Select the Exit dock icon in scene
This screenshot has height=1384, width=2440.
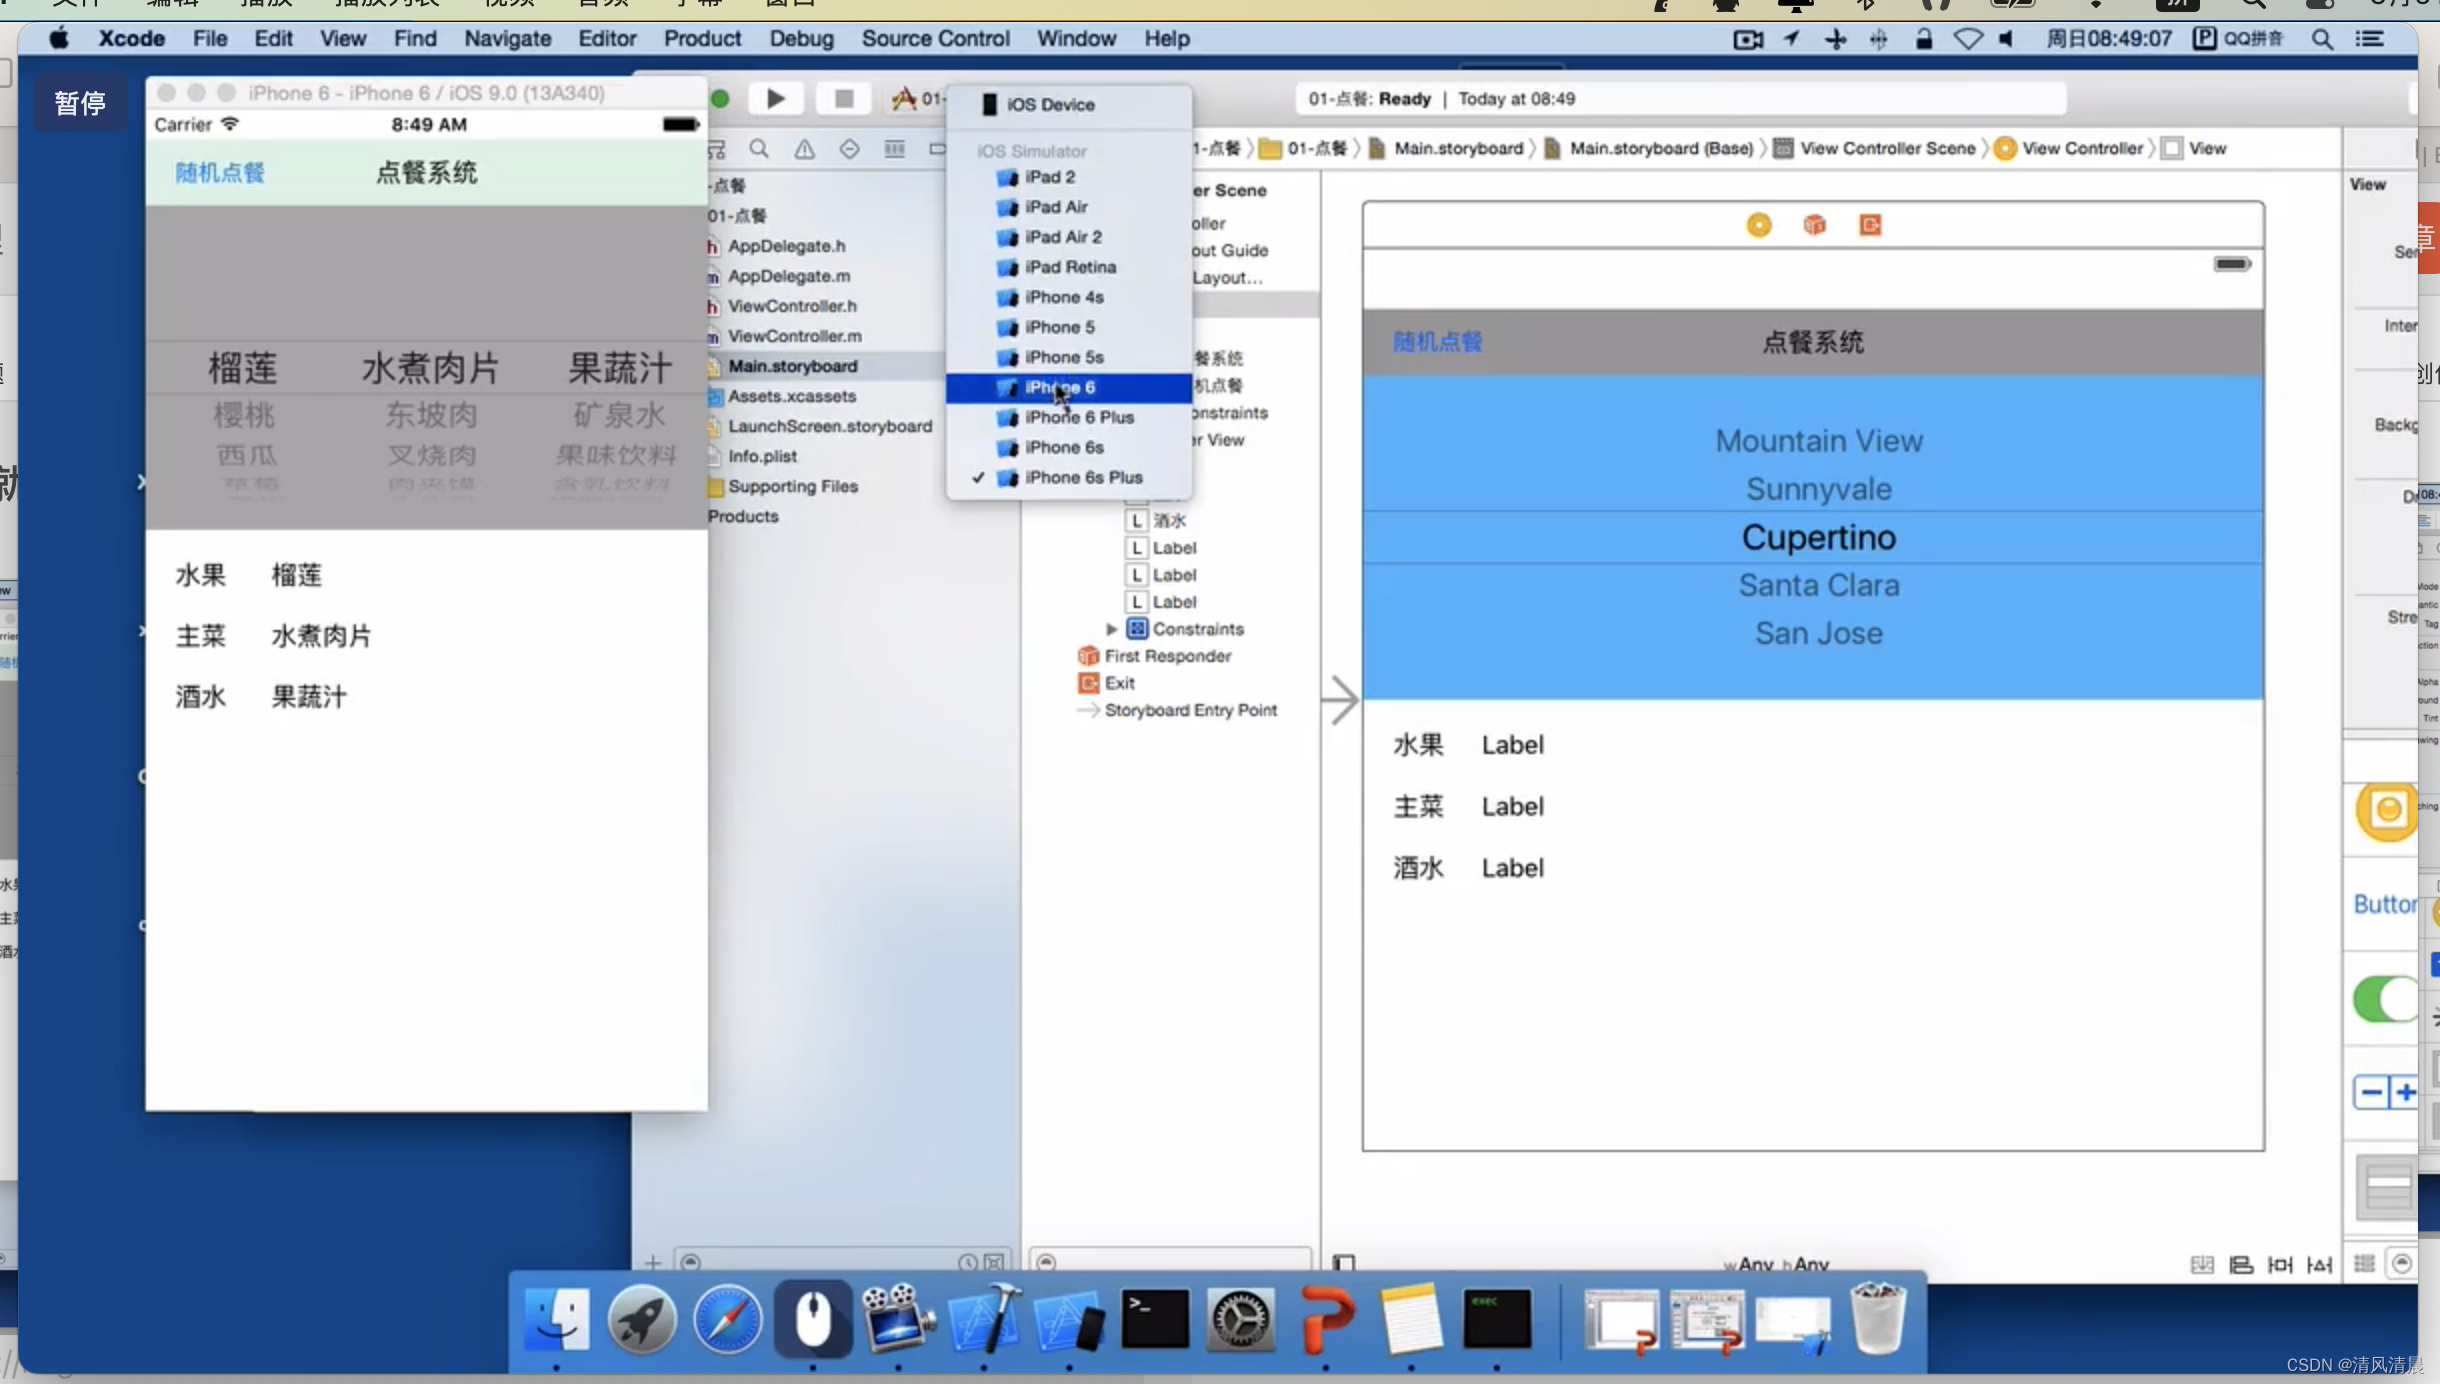(1870, 225)
